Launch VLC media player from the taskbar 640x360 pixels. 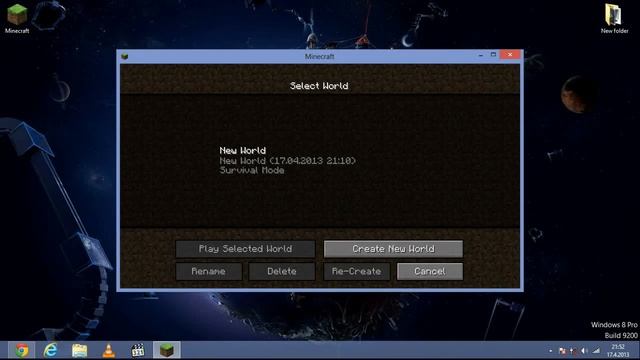pyautogui.click(x=109, y=350)
